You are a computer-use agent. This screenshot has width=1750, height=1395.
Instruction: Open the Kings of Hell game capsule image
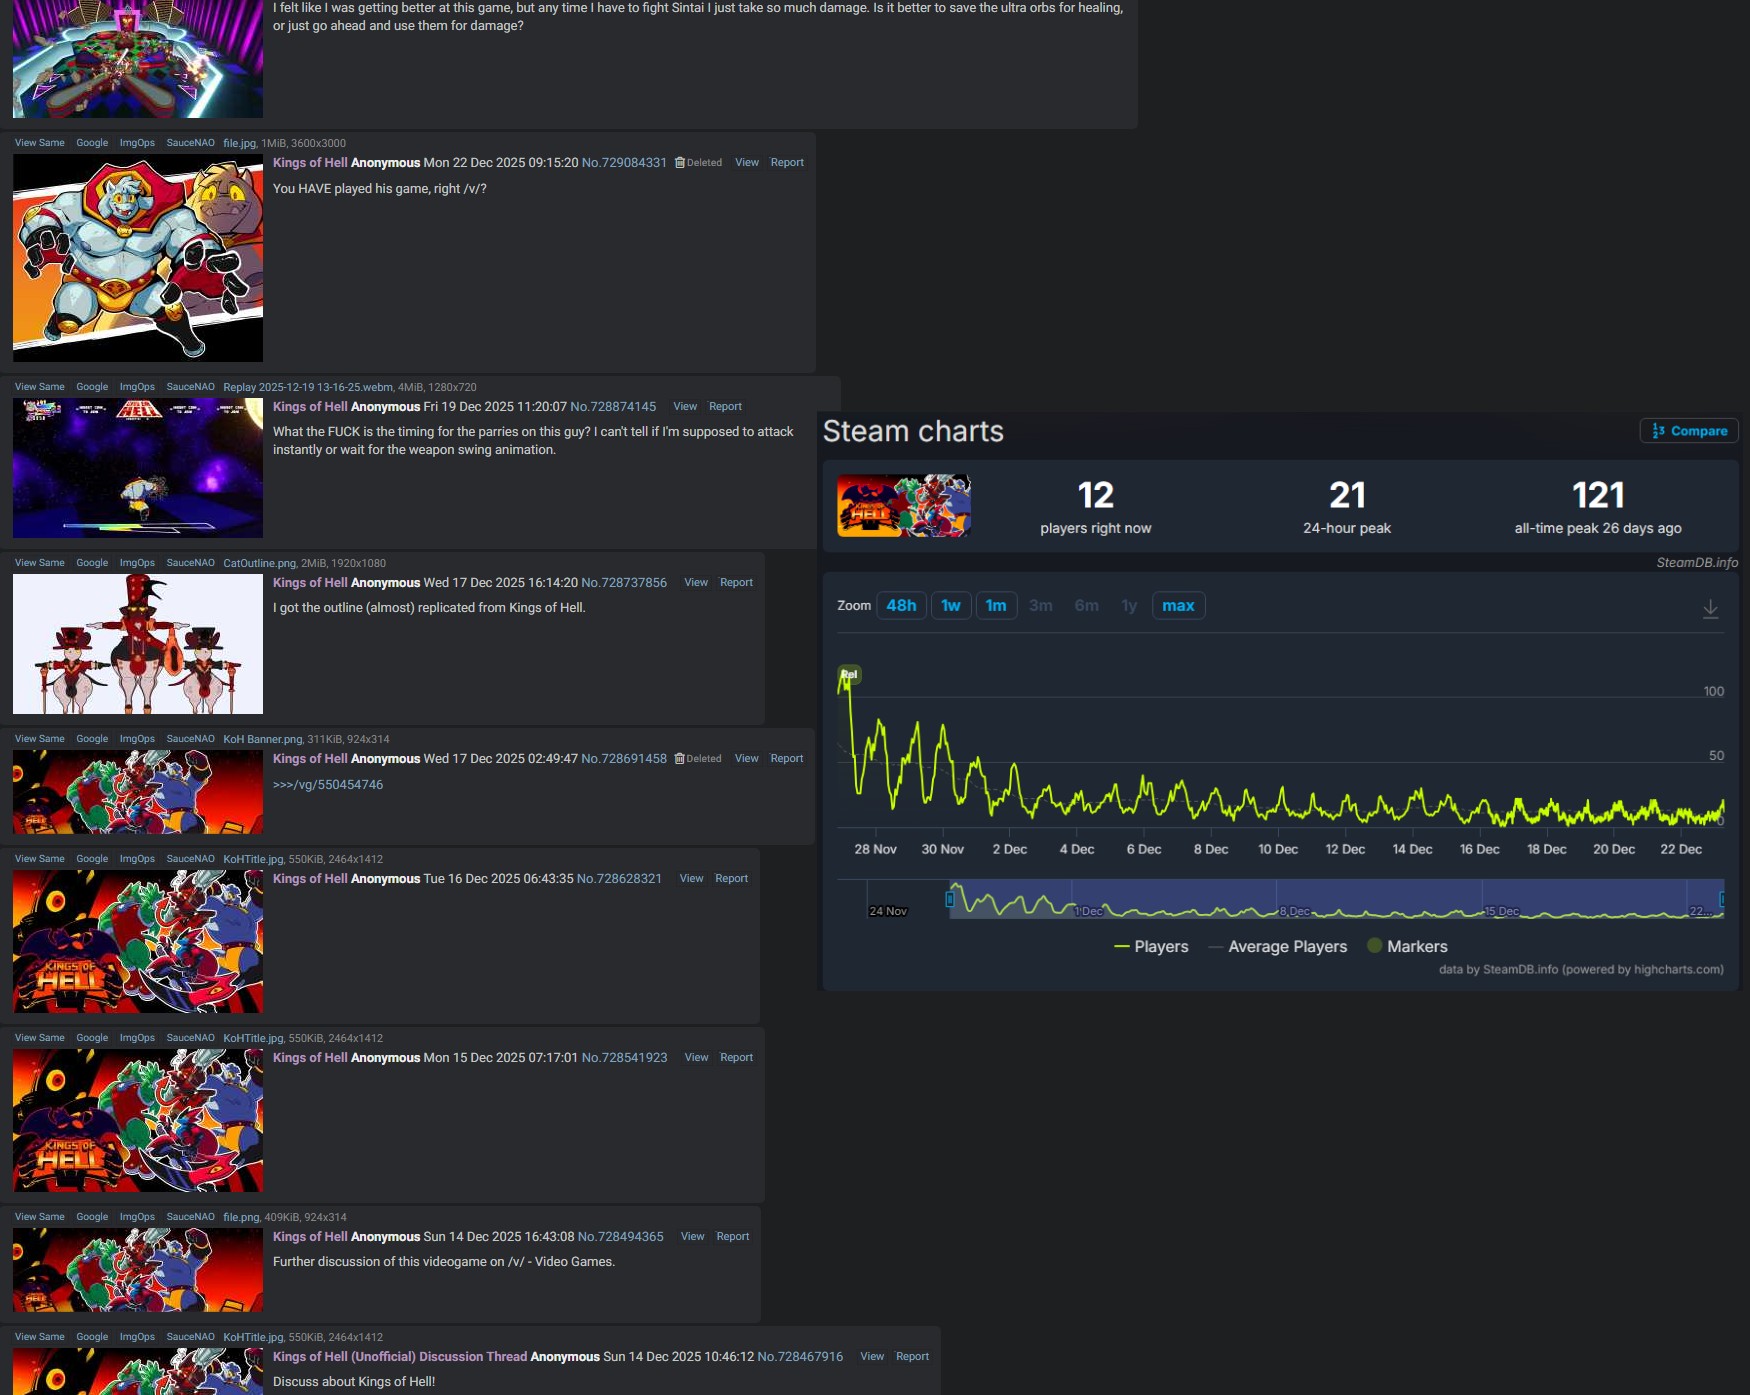904,506
